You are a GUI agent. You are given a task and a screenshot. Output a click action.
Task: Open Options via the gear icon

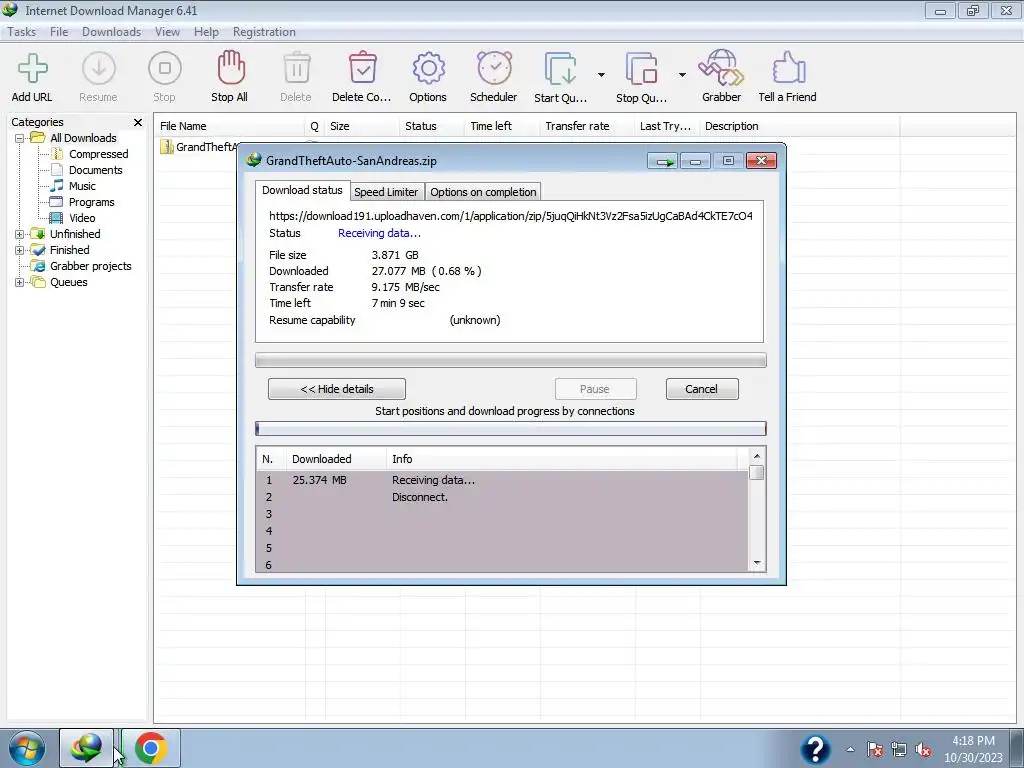(x=428, y=69)
